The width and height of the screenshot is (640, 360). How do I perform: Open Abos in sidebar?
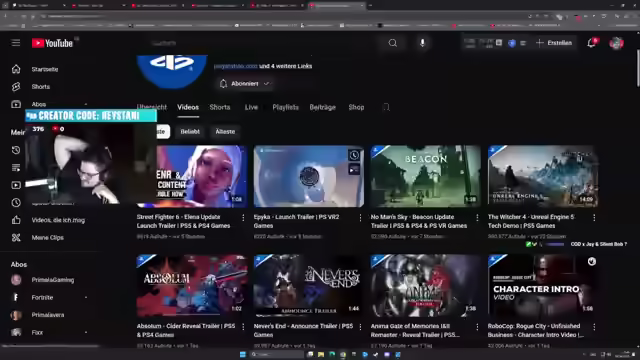coord(39,104)
